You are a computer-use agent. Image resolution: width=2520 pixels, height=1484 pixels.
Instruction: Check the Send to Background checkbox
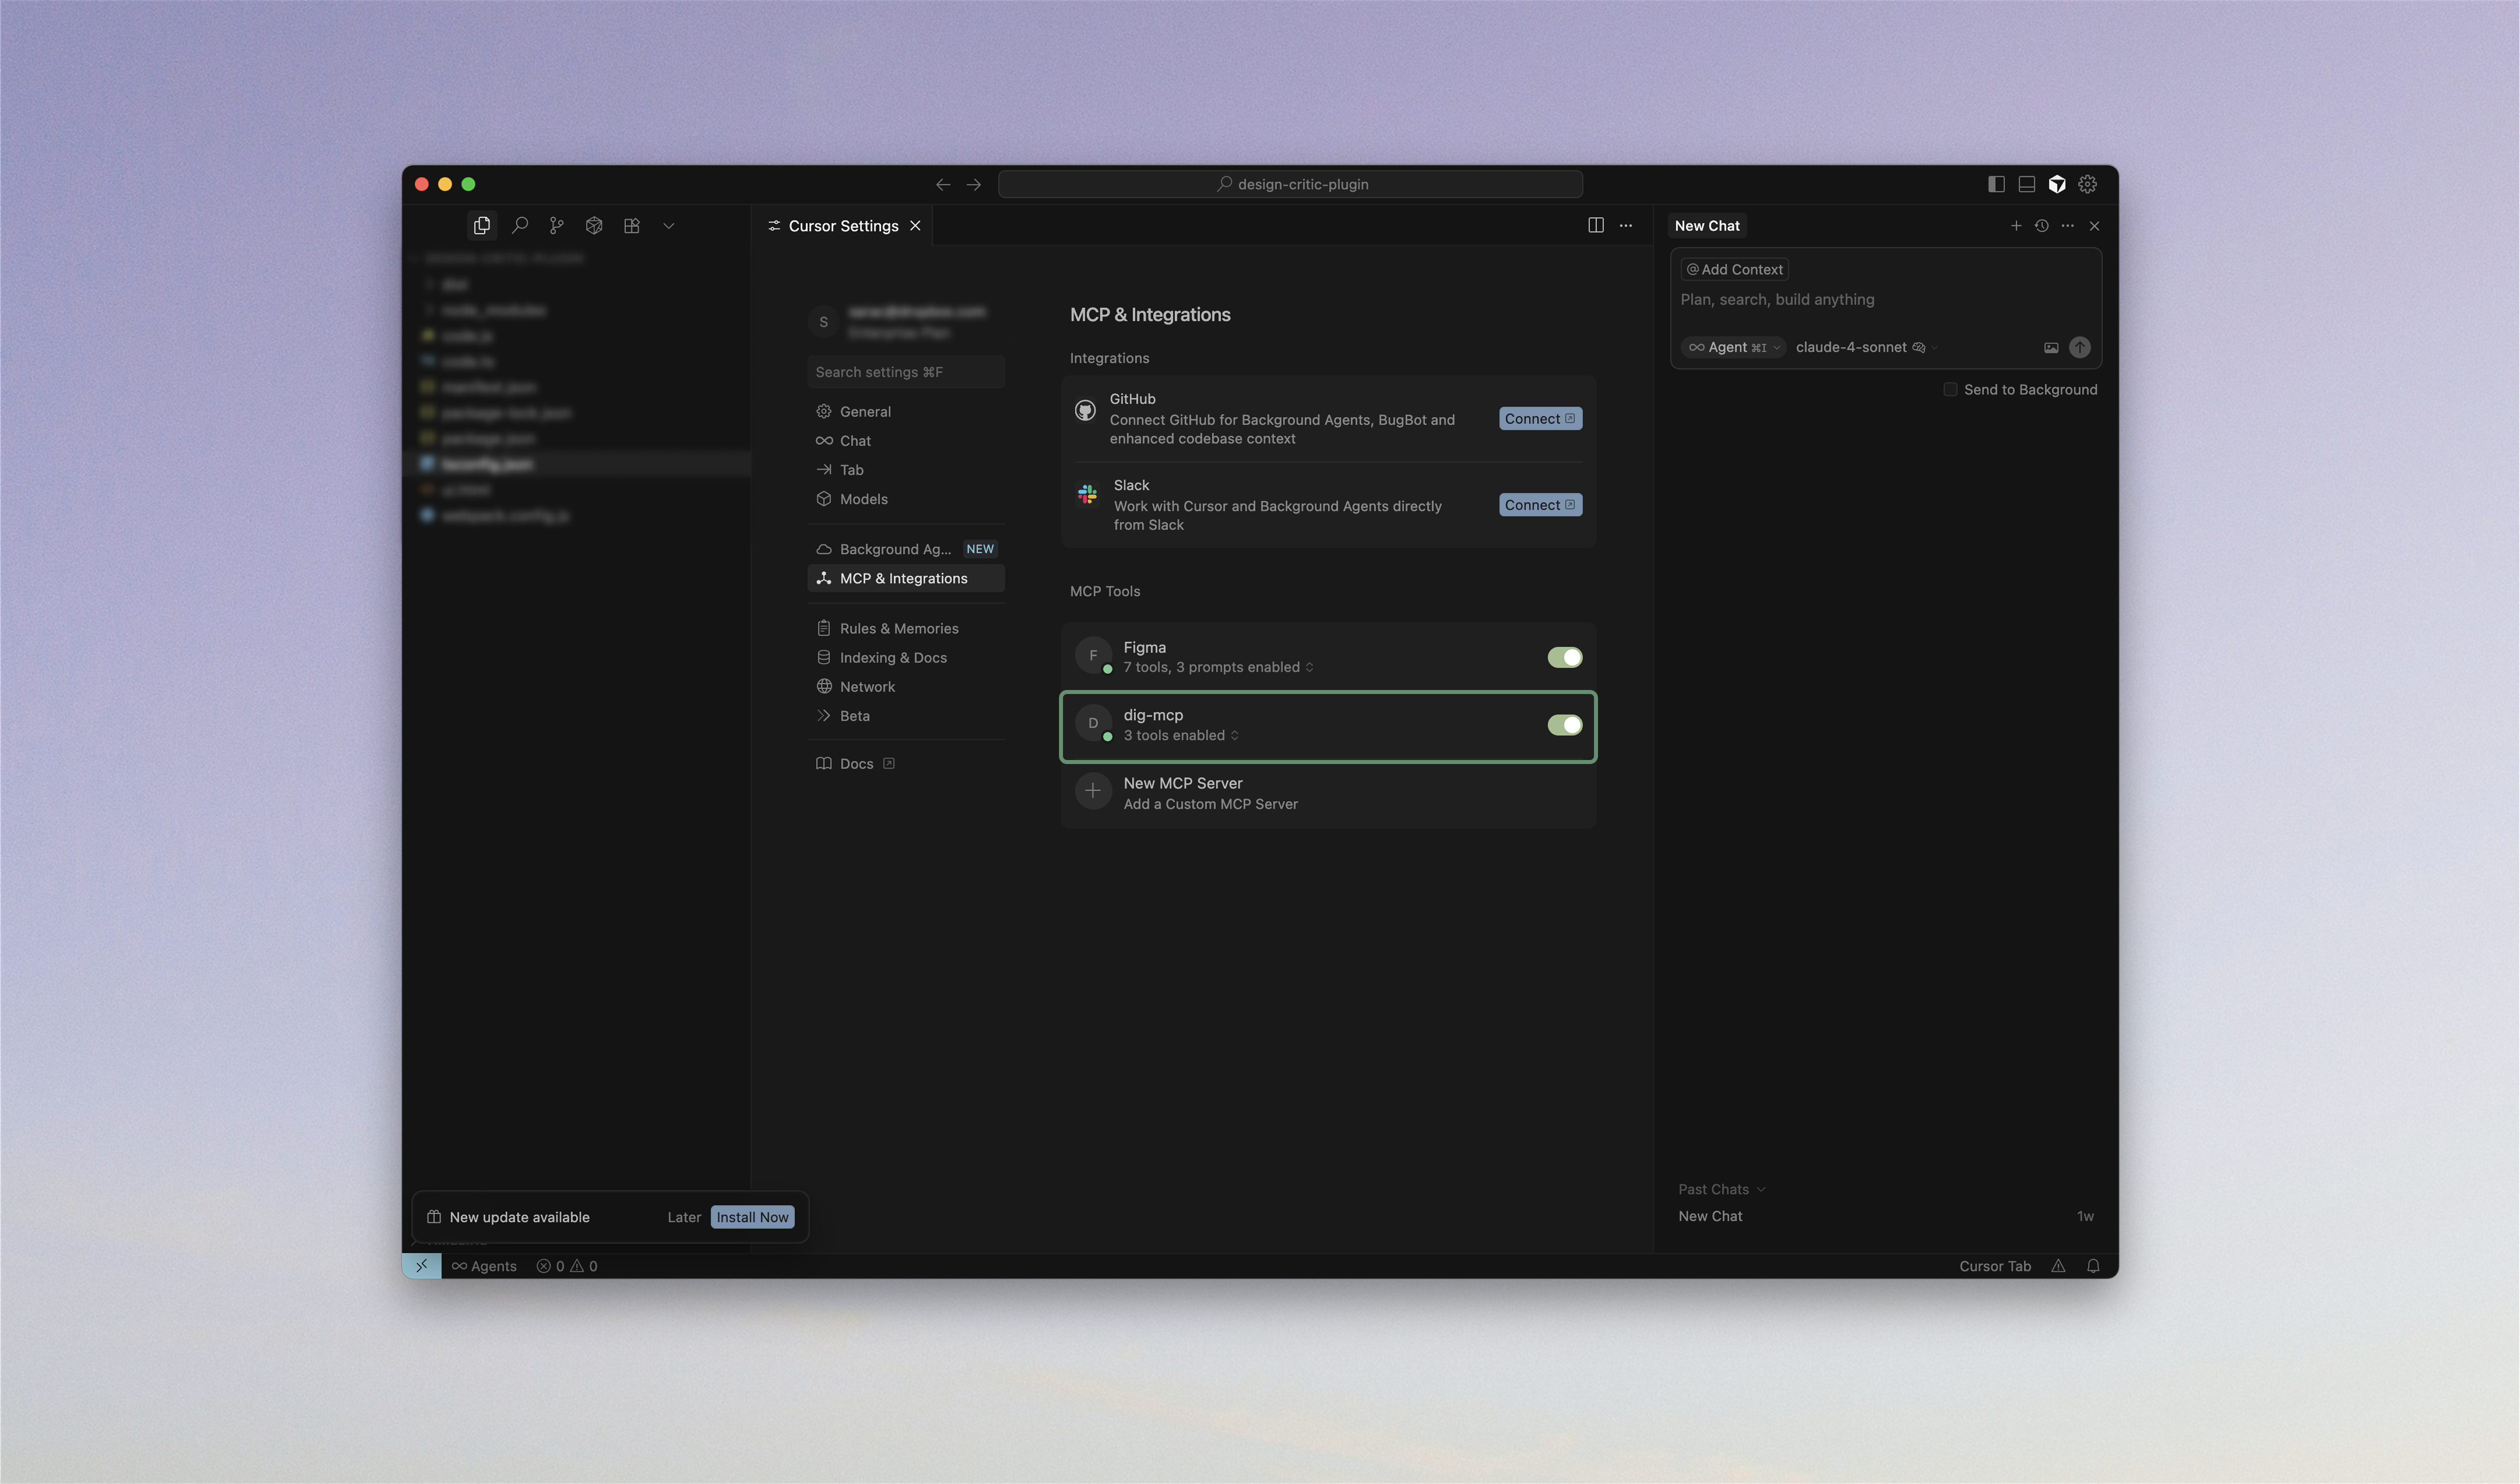(x=1950, y=390)
